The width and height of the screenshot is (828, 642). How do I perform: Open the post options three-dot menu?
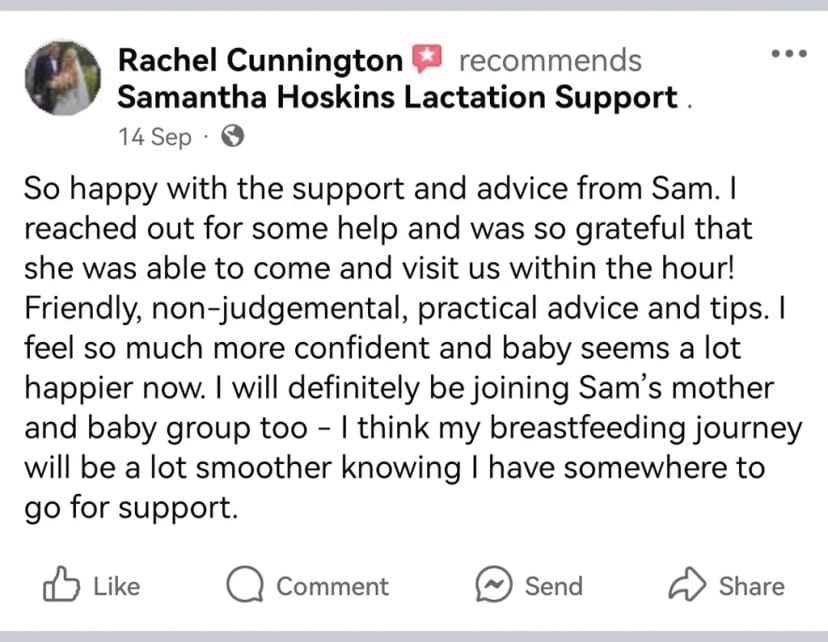pos(789,53)
